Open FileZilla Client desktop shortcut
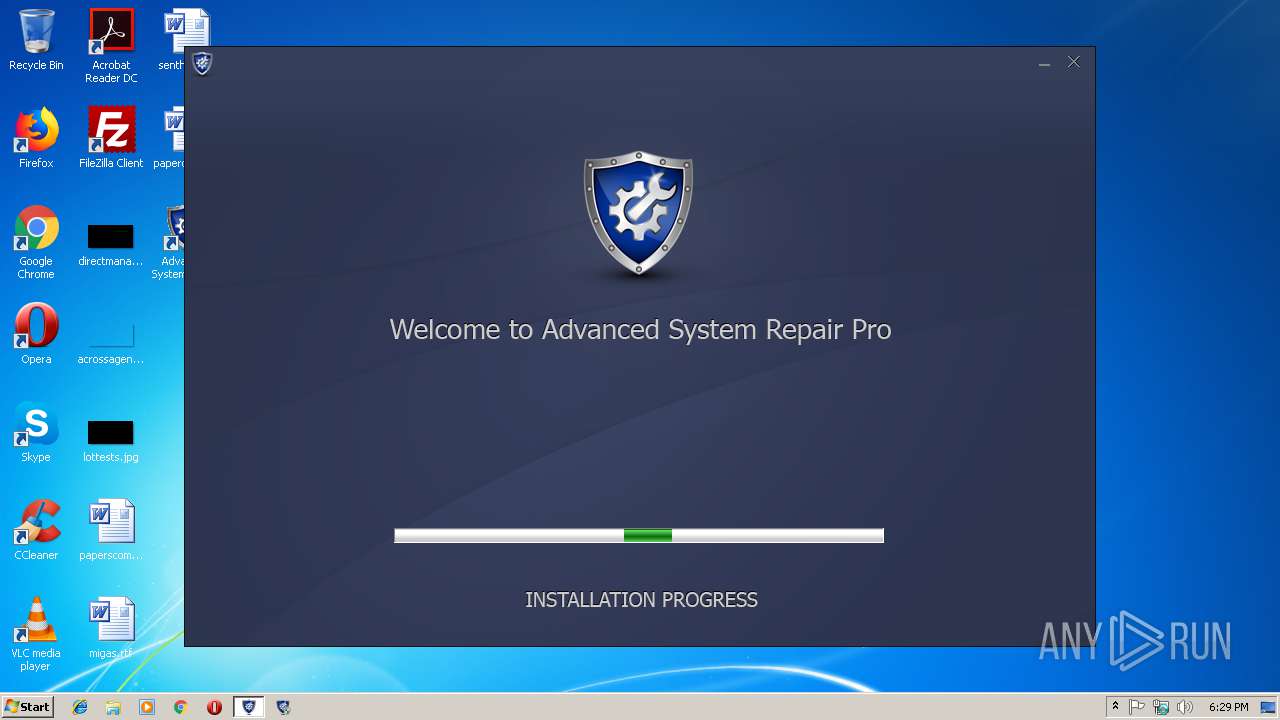This screenshot has height=720, width=1280. [111, 138]
